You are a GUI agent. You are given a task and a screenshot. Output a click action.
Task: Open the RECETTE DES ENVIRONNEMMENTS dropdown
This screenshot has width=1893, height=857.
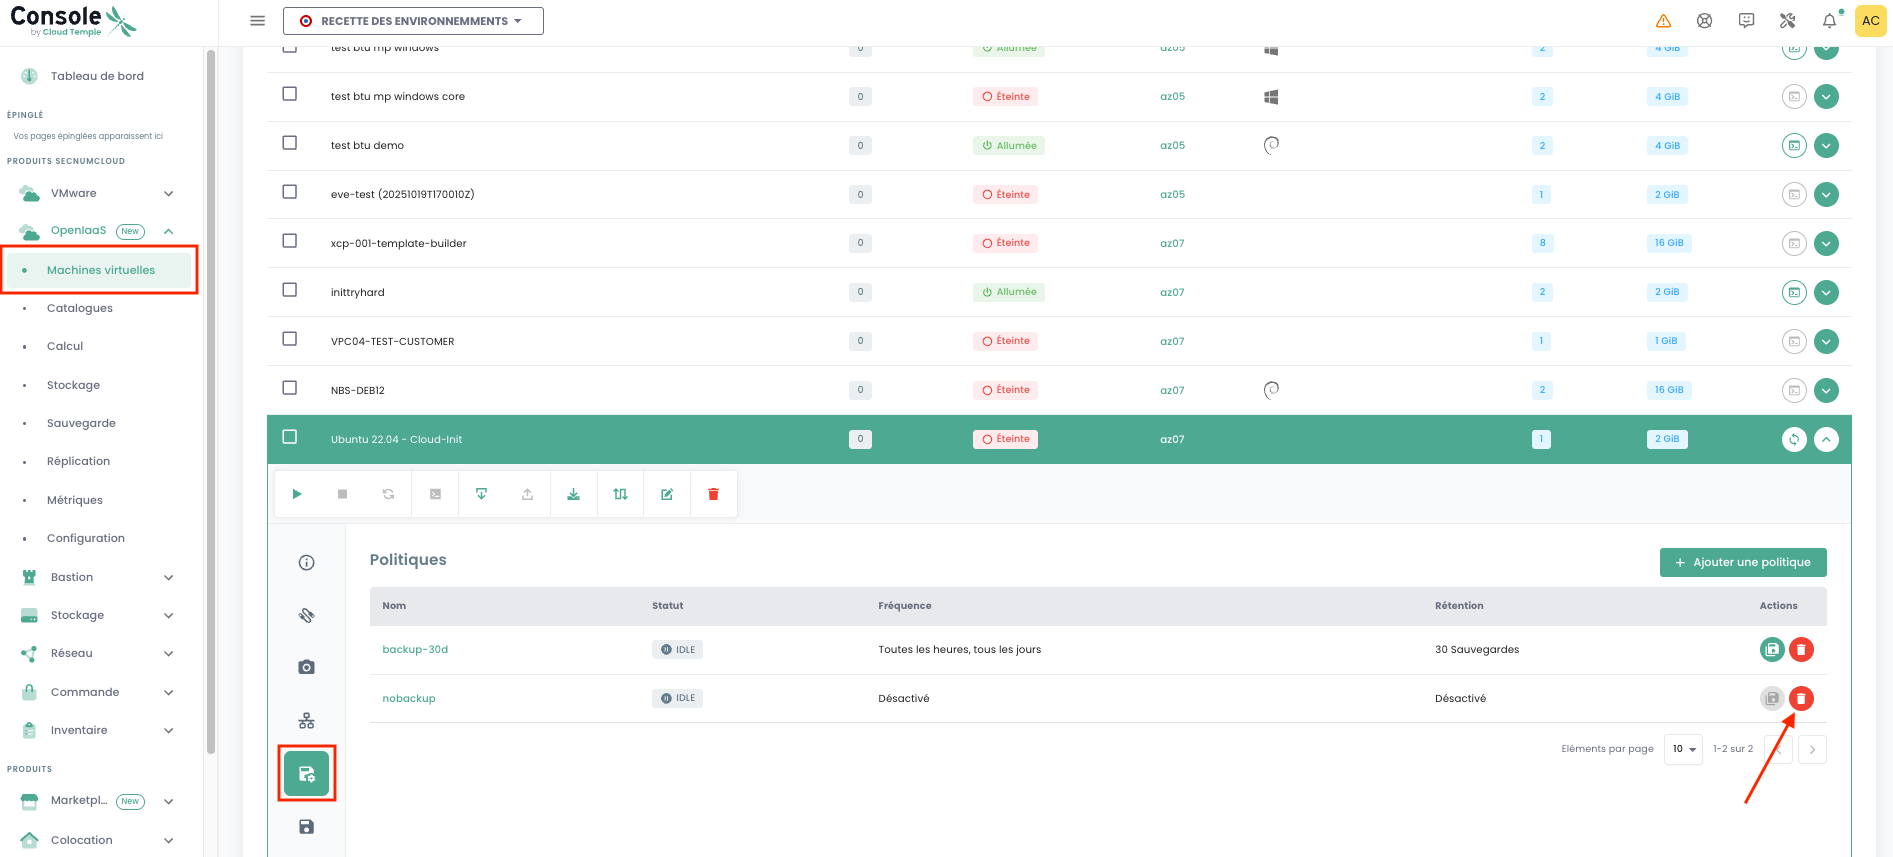(x=413, y=21)
